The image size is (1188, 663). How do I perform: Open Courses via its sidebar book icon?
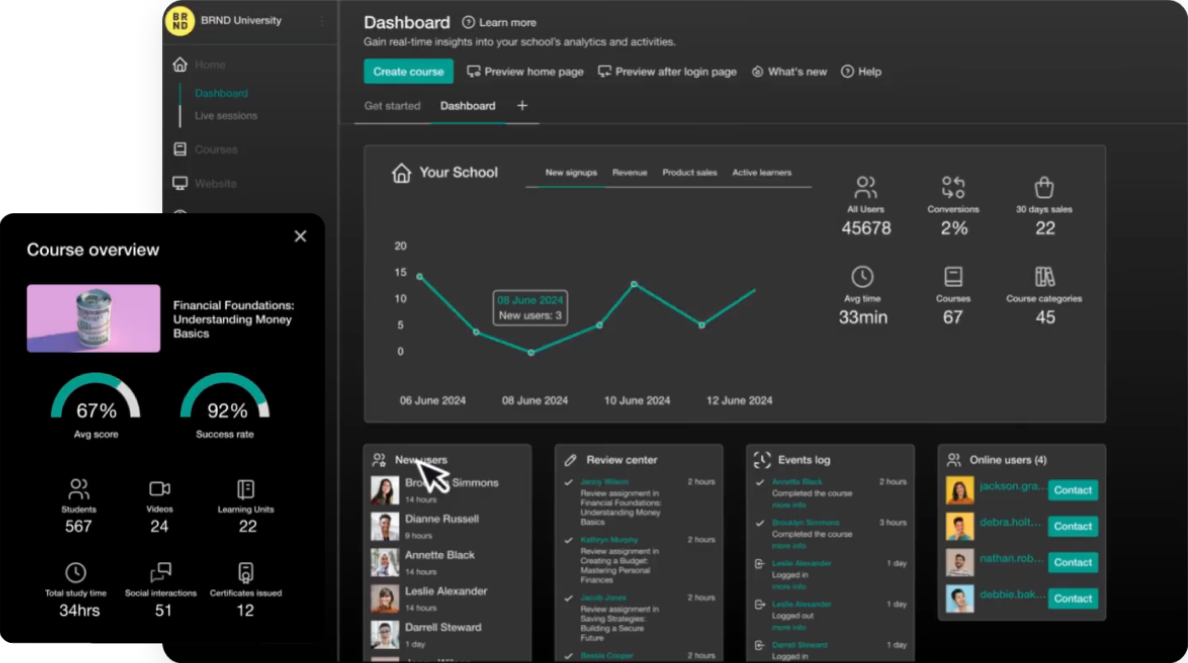[x=180, y=149]
